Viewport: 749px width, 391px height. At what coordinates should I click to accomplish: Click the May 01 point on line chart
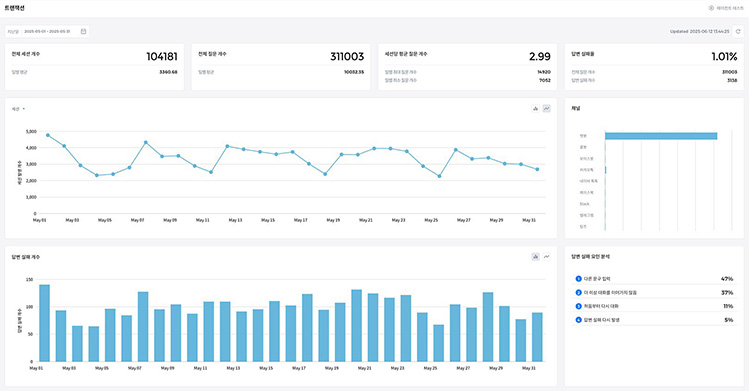pyautogui.click(x=48, y=136)
